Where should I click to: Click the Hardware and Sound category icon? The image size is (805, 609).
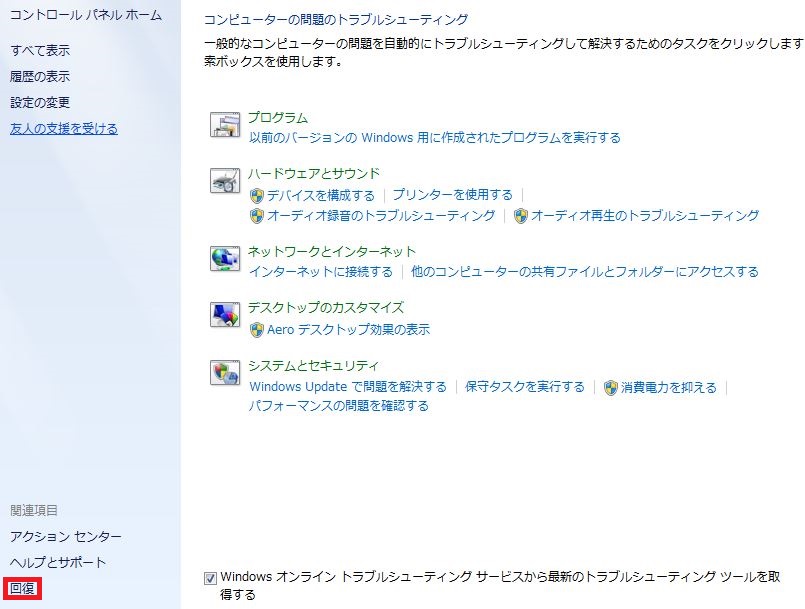point(226,181)
